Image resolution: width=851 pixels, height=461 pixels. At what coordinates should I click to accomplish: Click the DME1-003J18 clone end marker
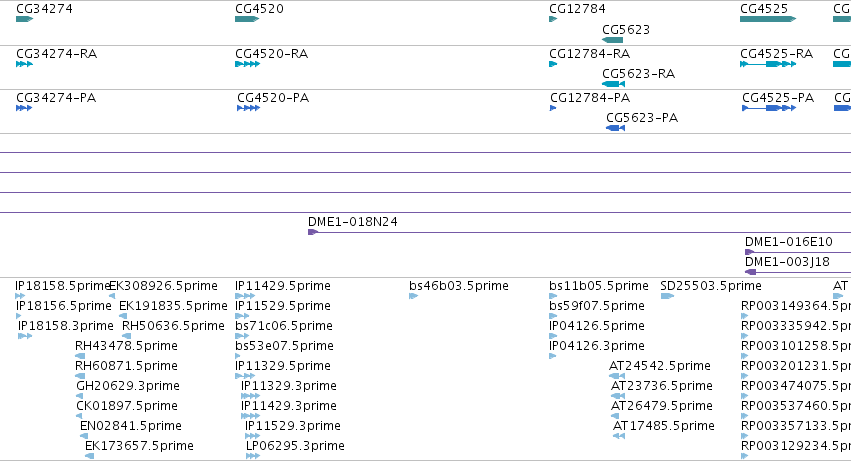click(x=750, y=272)
